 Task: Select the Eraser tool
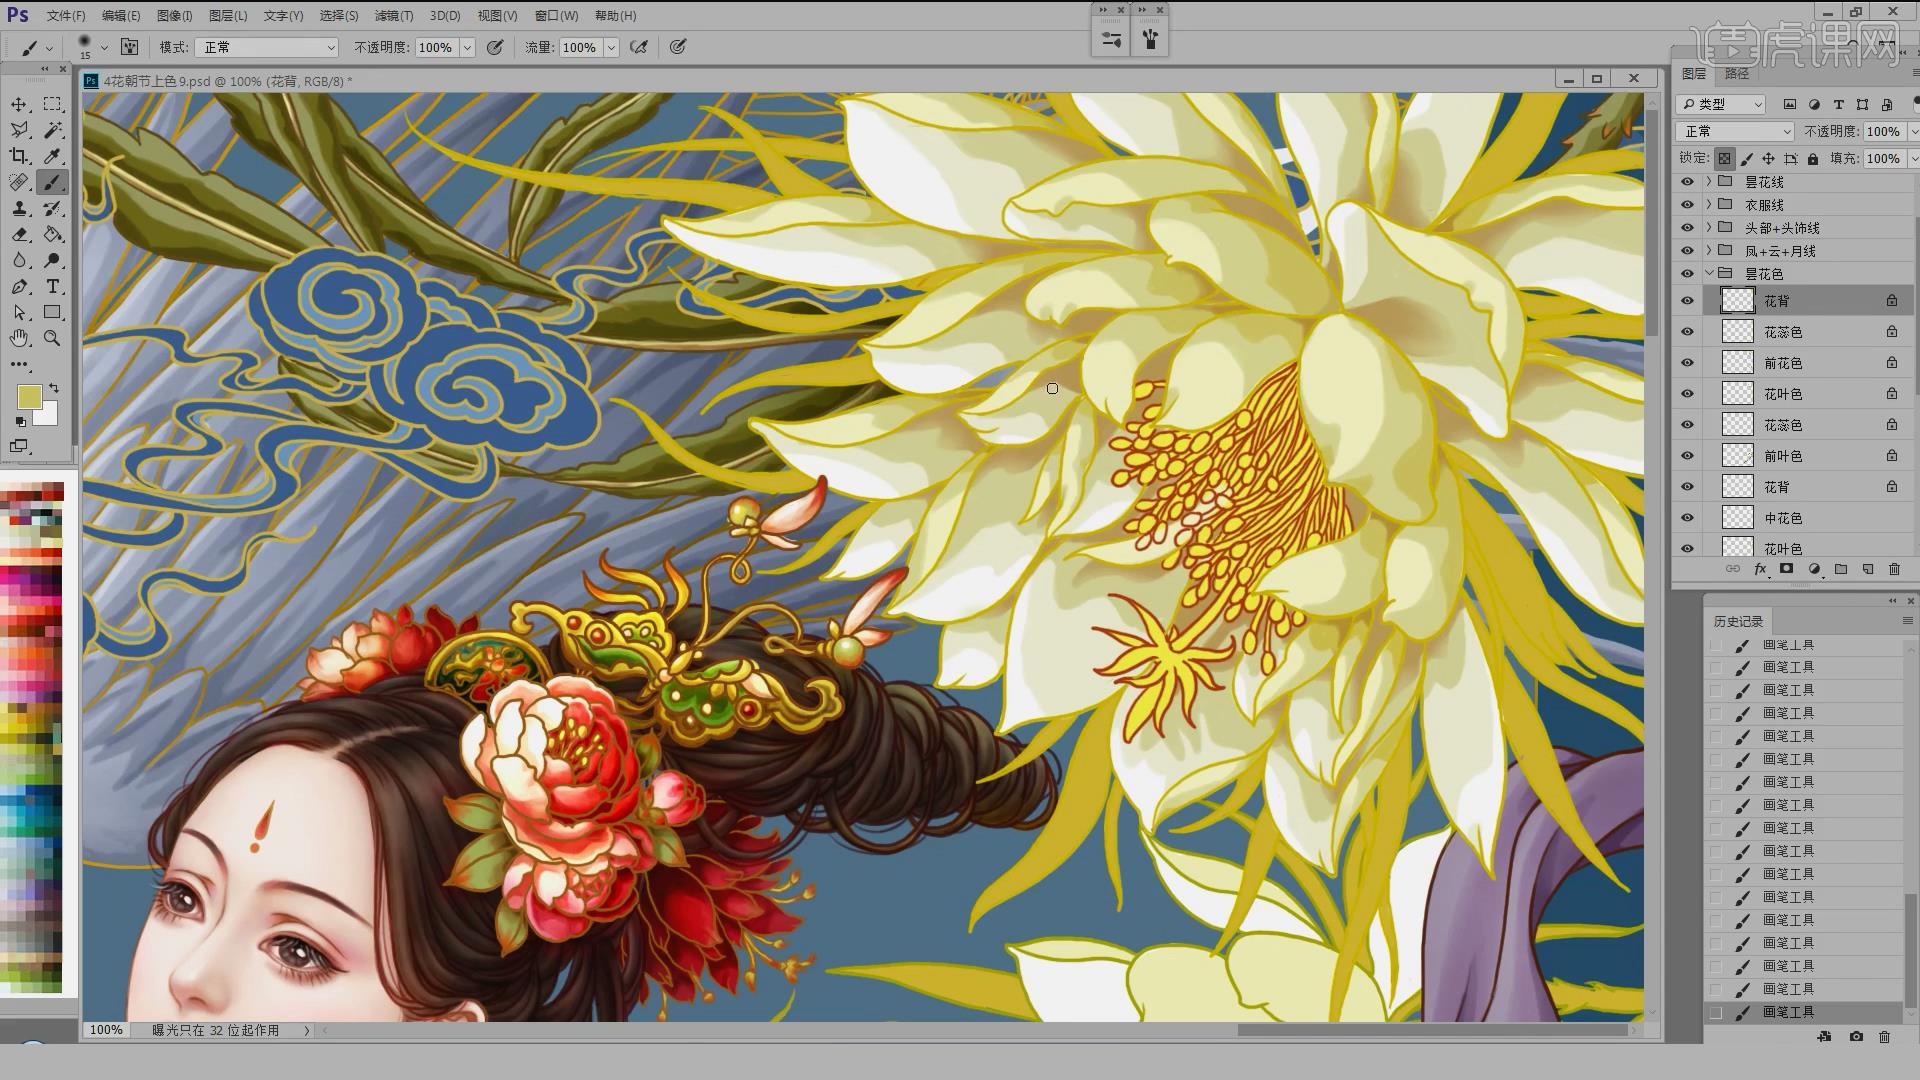point(19,234)
